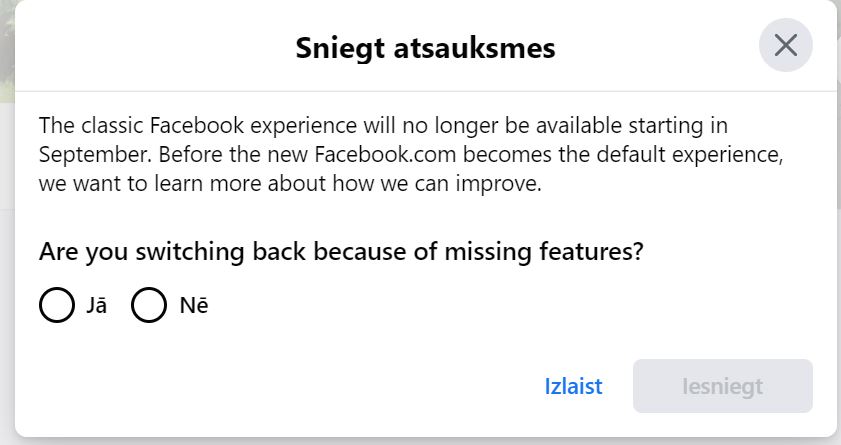This screenshot has width=841, height=445.
Task: Click the Nē answer label text
Action: (194, 305)
